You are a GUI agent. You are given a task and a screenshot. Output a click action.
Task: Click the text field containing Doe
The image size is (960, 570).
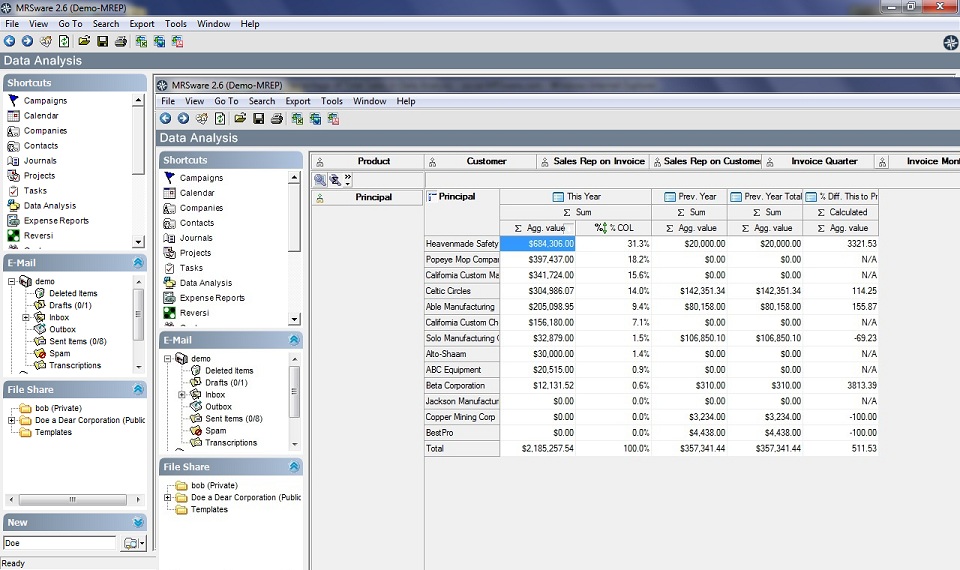[x=59, y=543]
